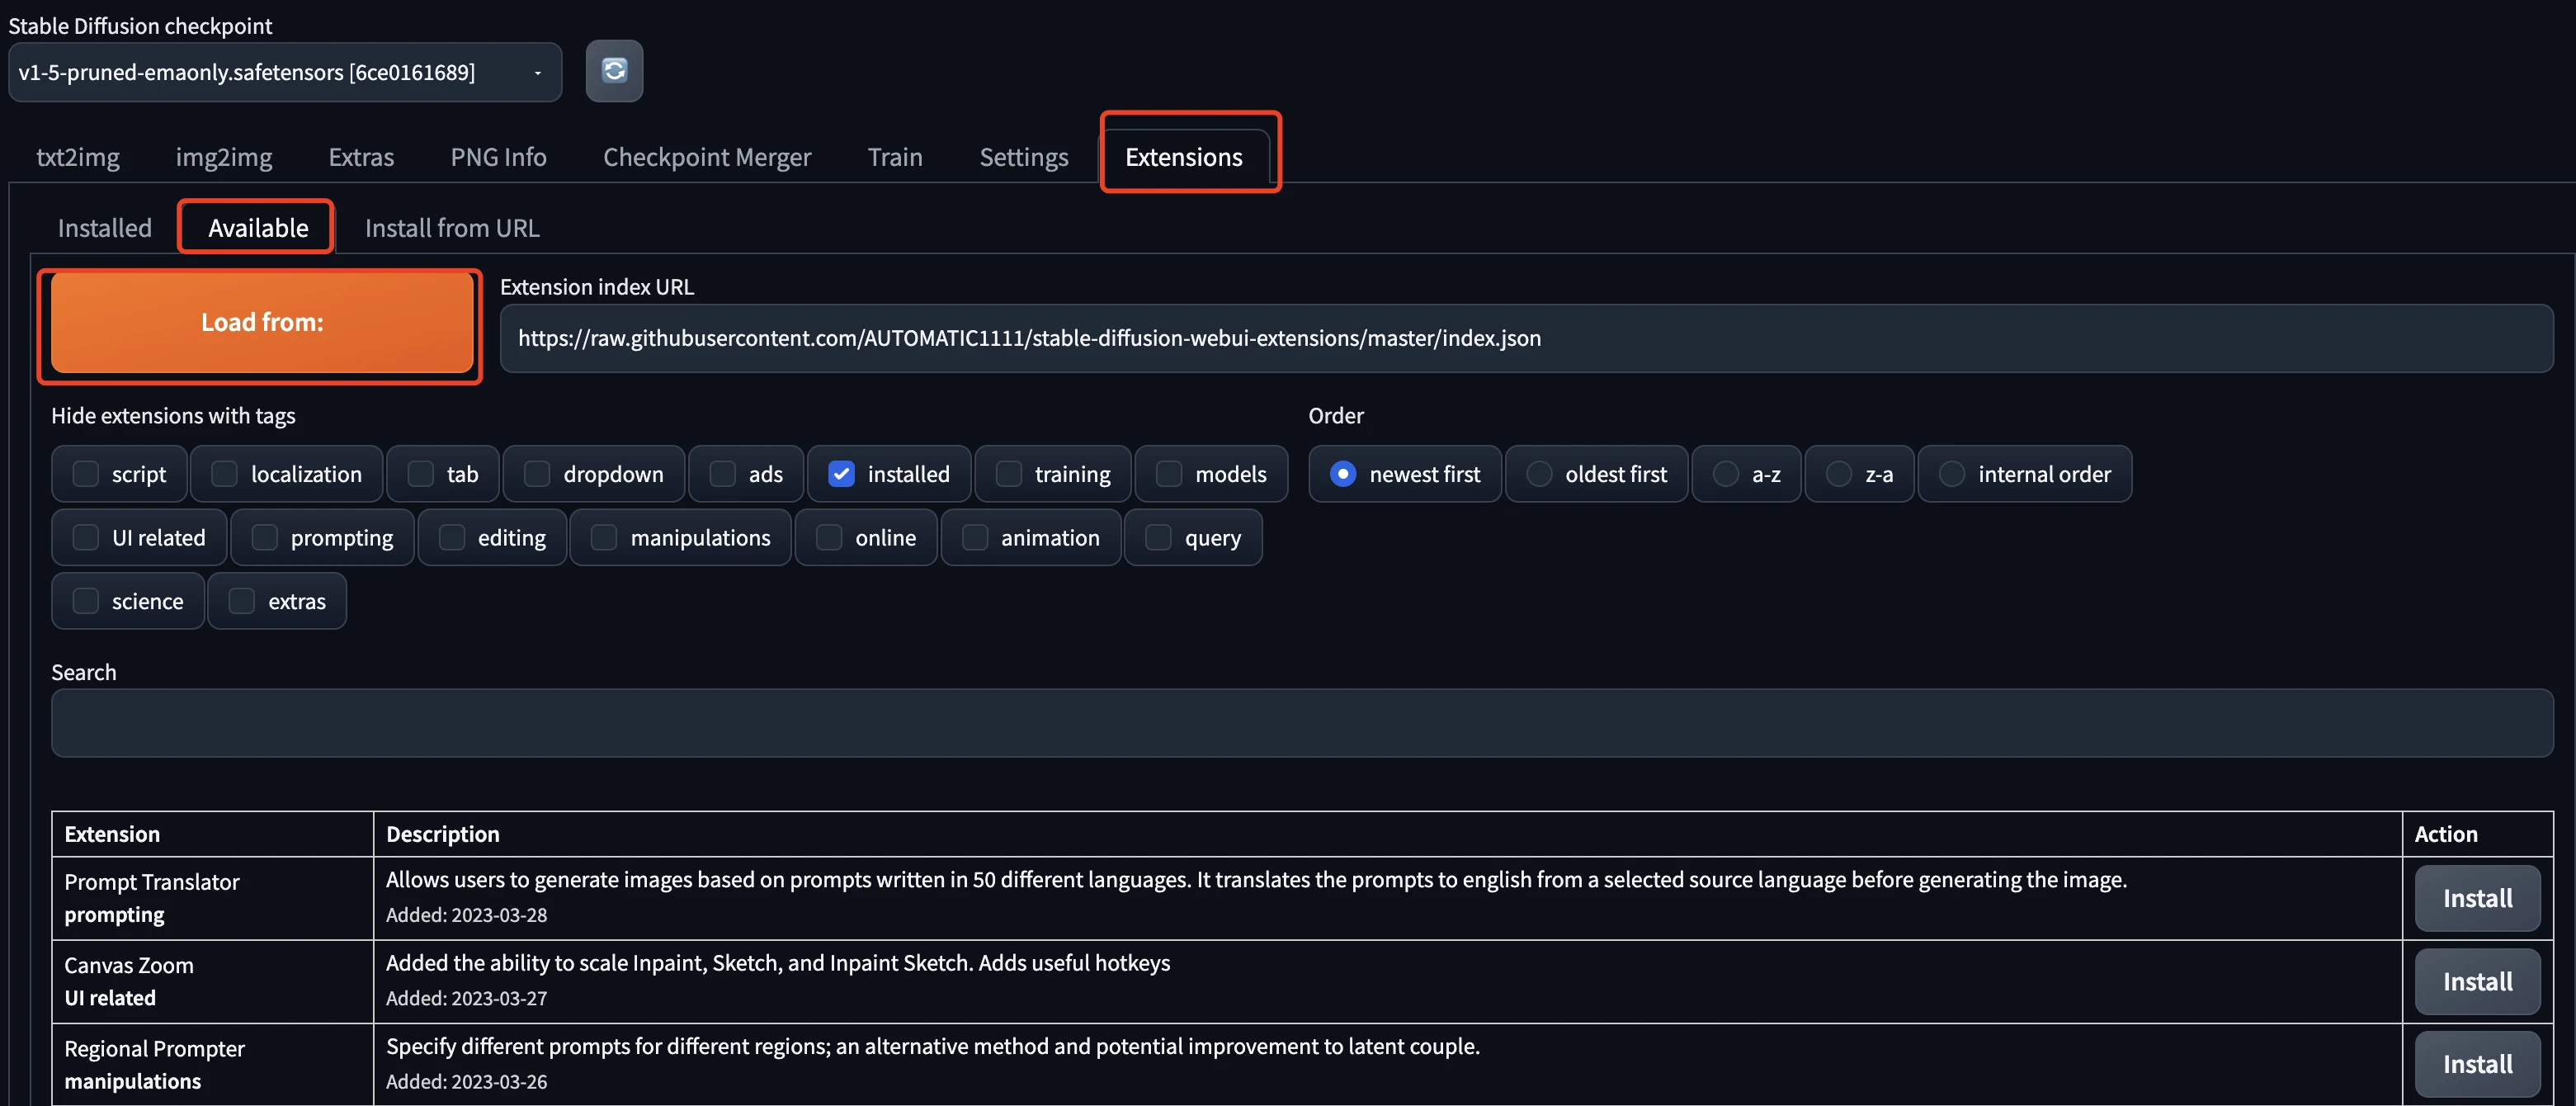Tick the localization hide checkbox
Screen dimensions: 2576x1106
(x=225, y=474)
